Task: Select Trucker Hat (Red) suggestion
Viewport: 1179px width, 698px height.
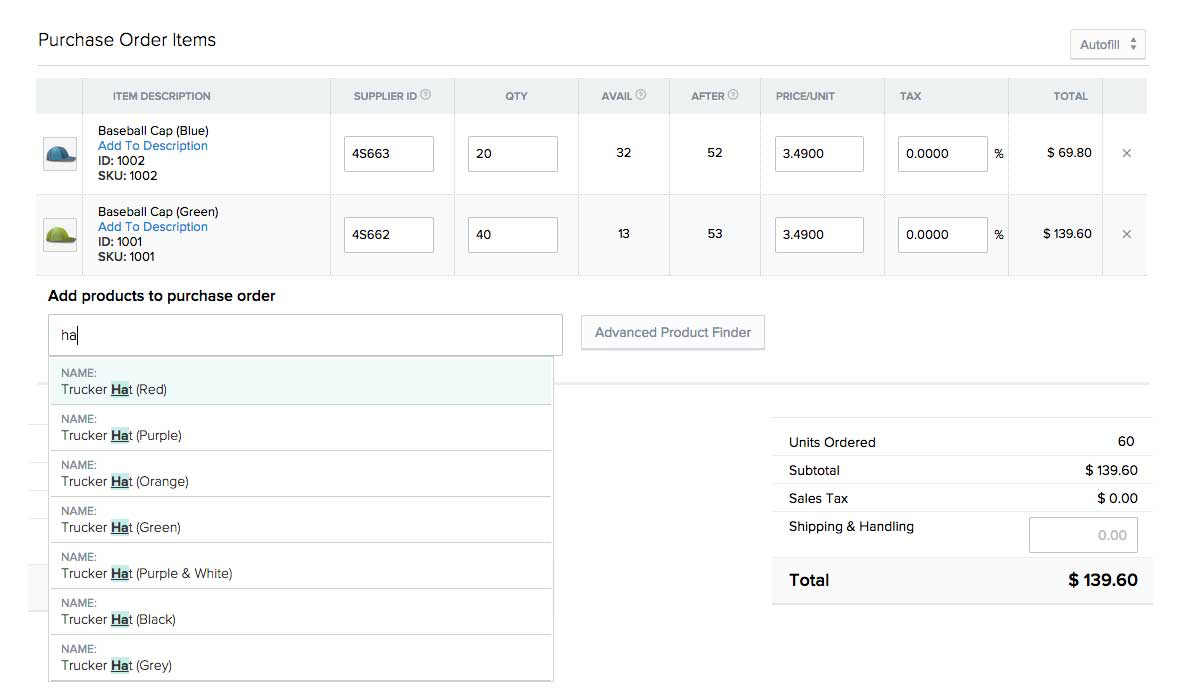Action: pyautogui.click(x=300, y=382)
